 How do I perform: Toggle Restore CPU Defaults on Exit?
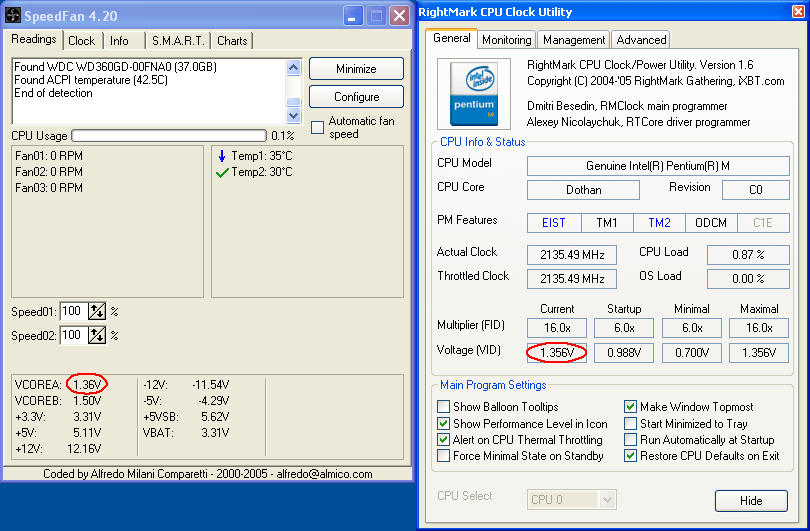(x=630, y=456)
